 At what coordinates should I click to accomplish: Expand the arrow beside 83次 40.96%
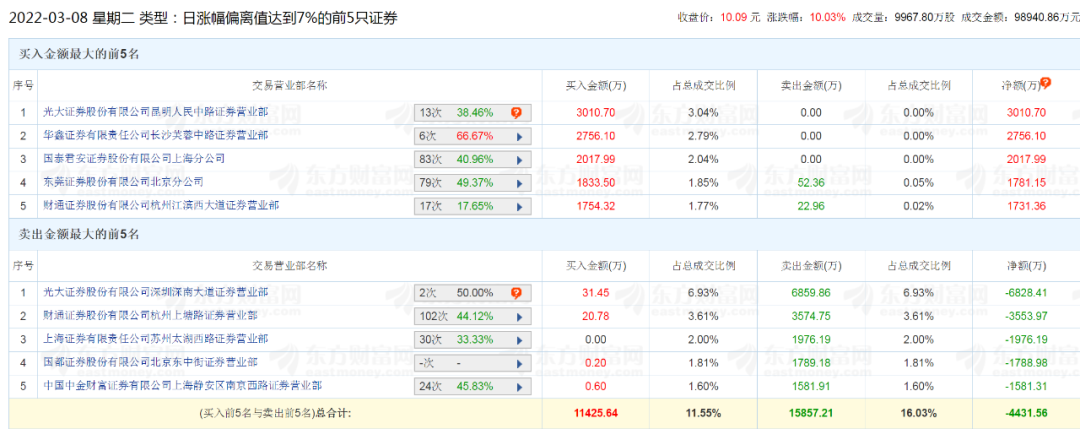520,160
